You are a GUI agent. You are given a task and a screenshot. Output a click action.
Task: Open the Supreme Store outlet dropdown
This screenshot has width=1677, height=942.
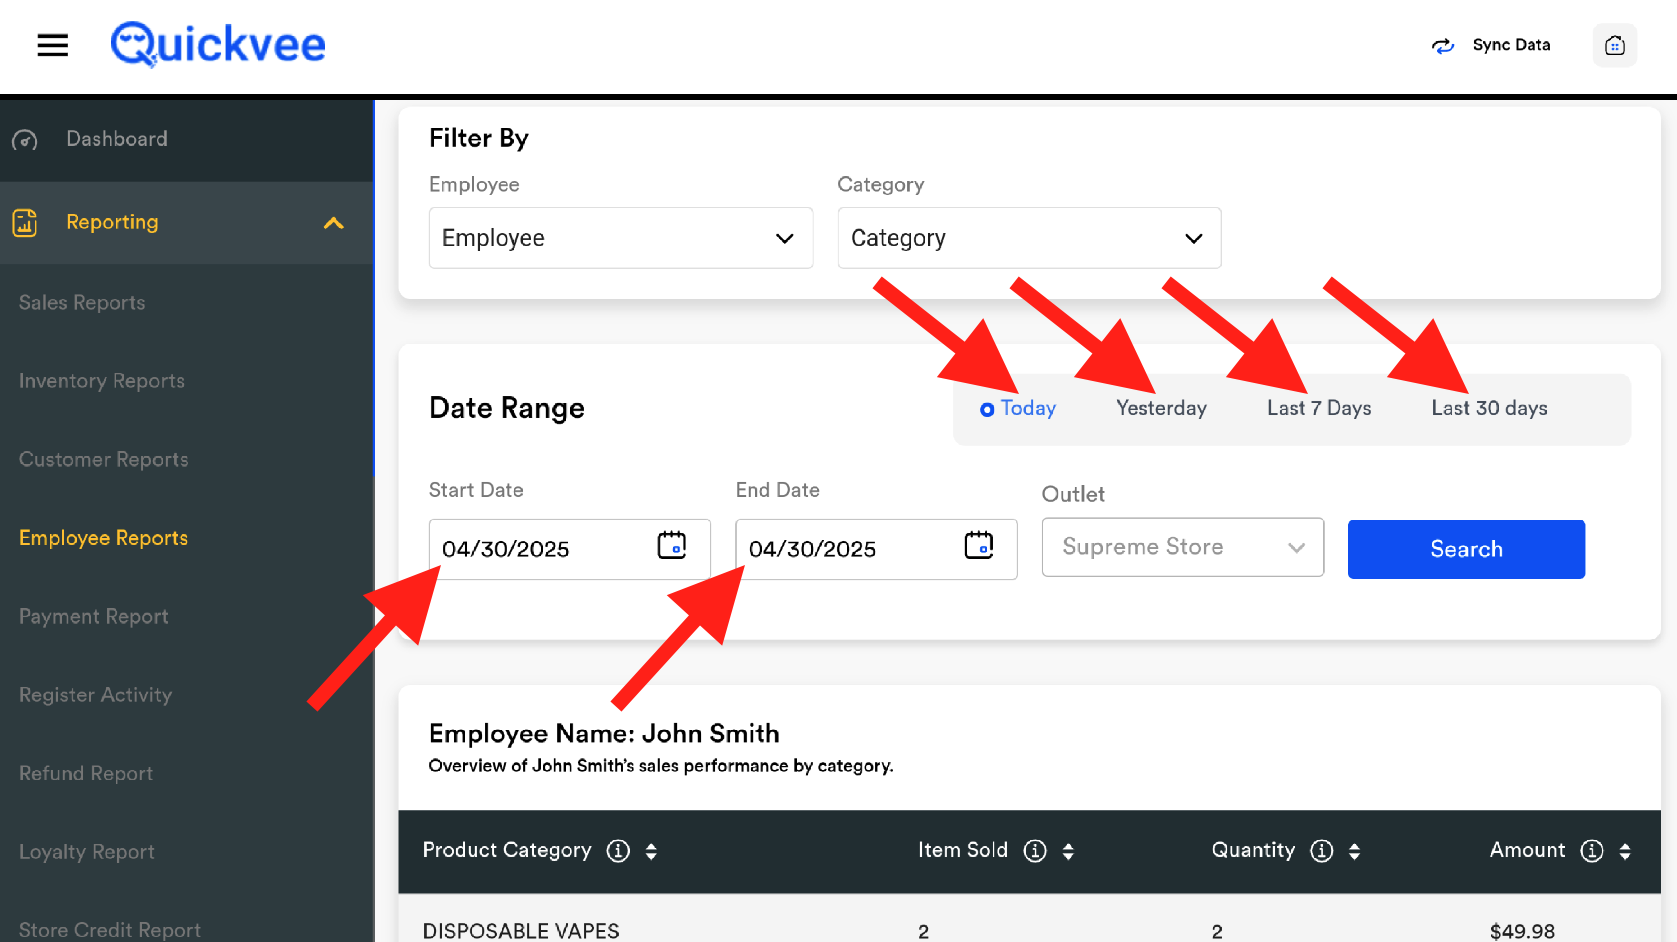click(1182, 547)
